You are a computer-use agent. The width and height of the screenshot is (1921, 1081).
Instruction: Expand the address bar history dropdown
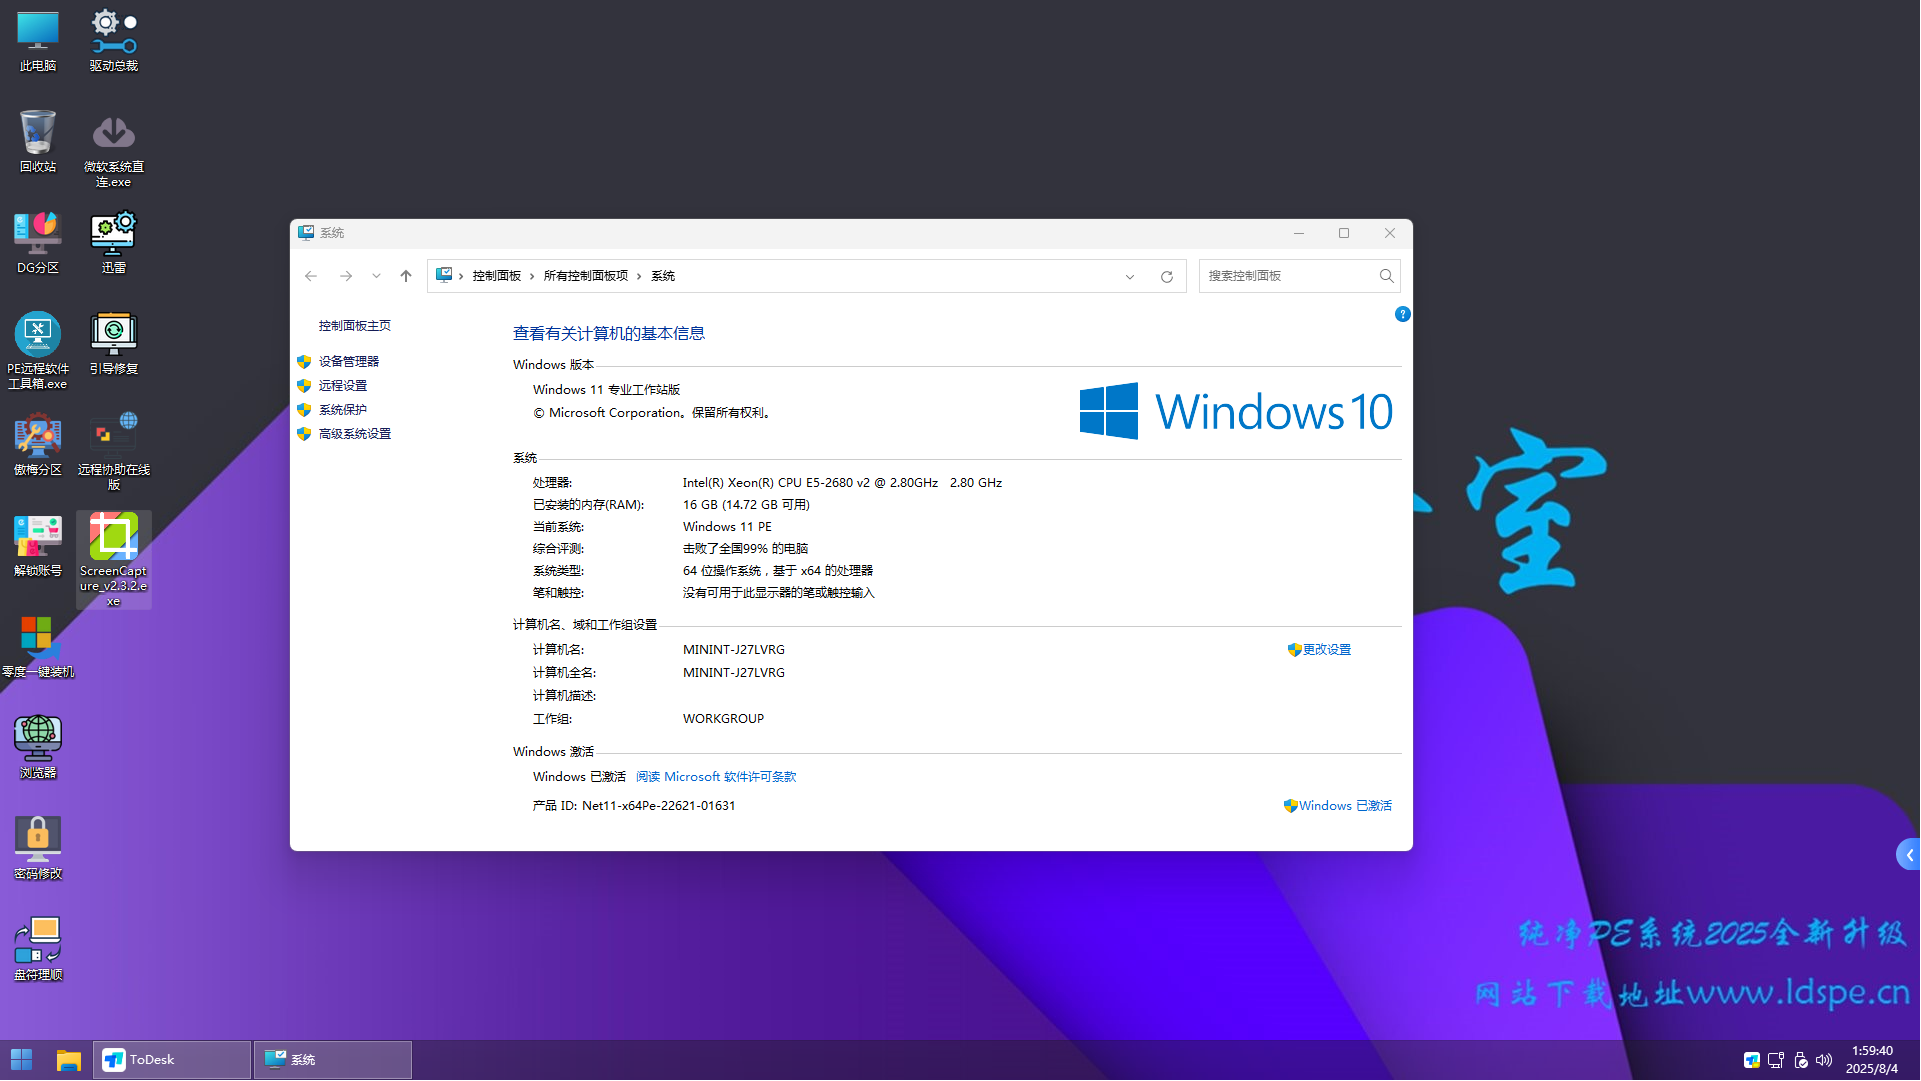point(1129,276)
